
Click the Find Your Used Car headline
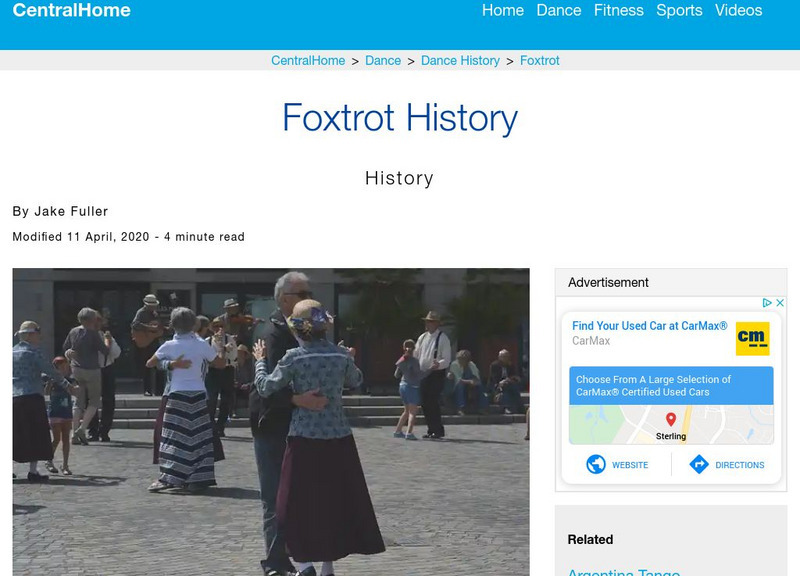(x=649, y=325)
